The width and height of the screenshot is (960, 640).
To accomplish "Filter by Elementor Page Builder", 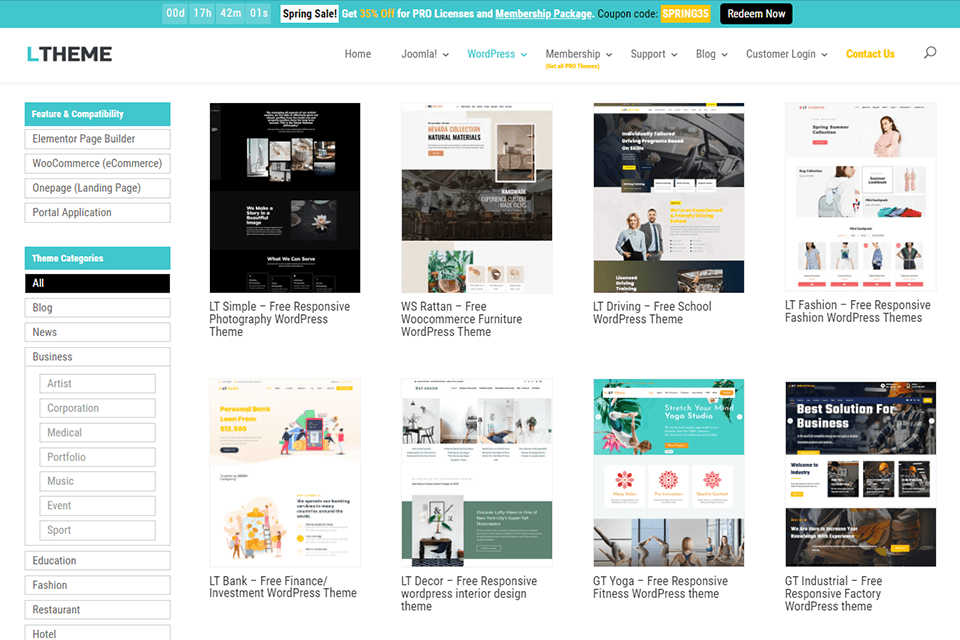I will pos(97,139).
